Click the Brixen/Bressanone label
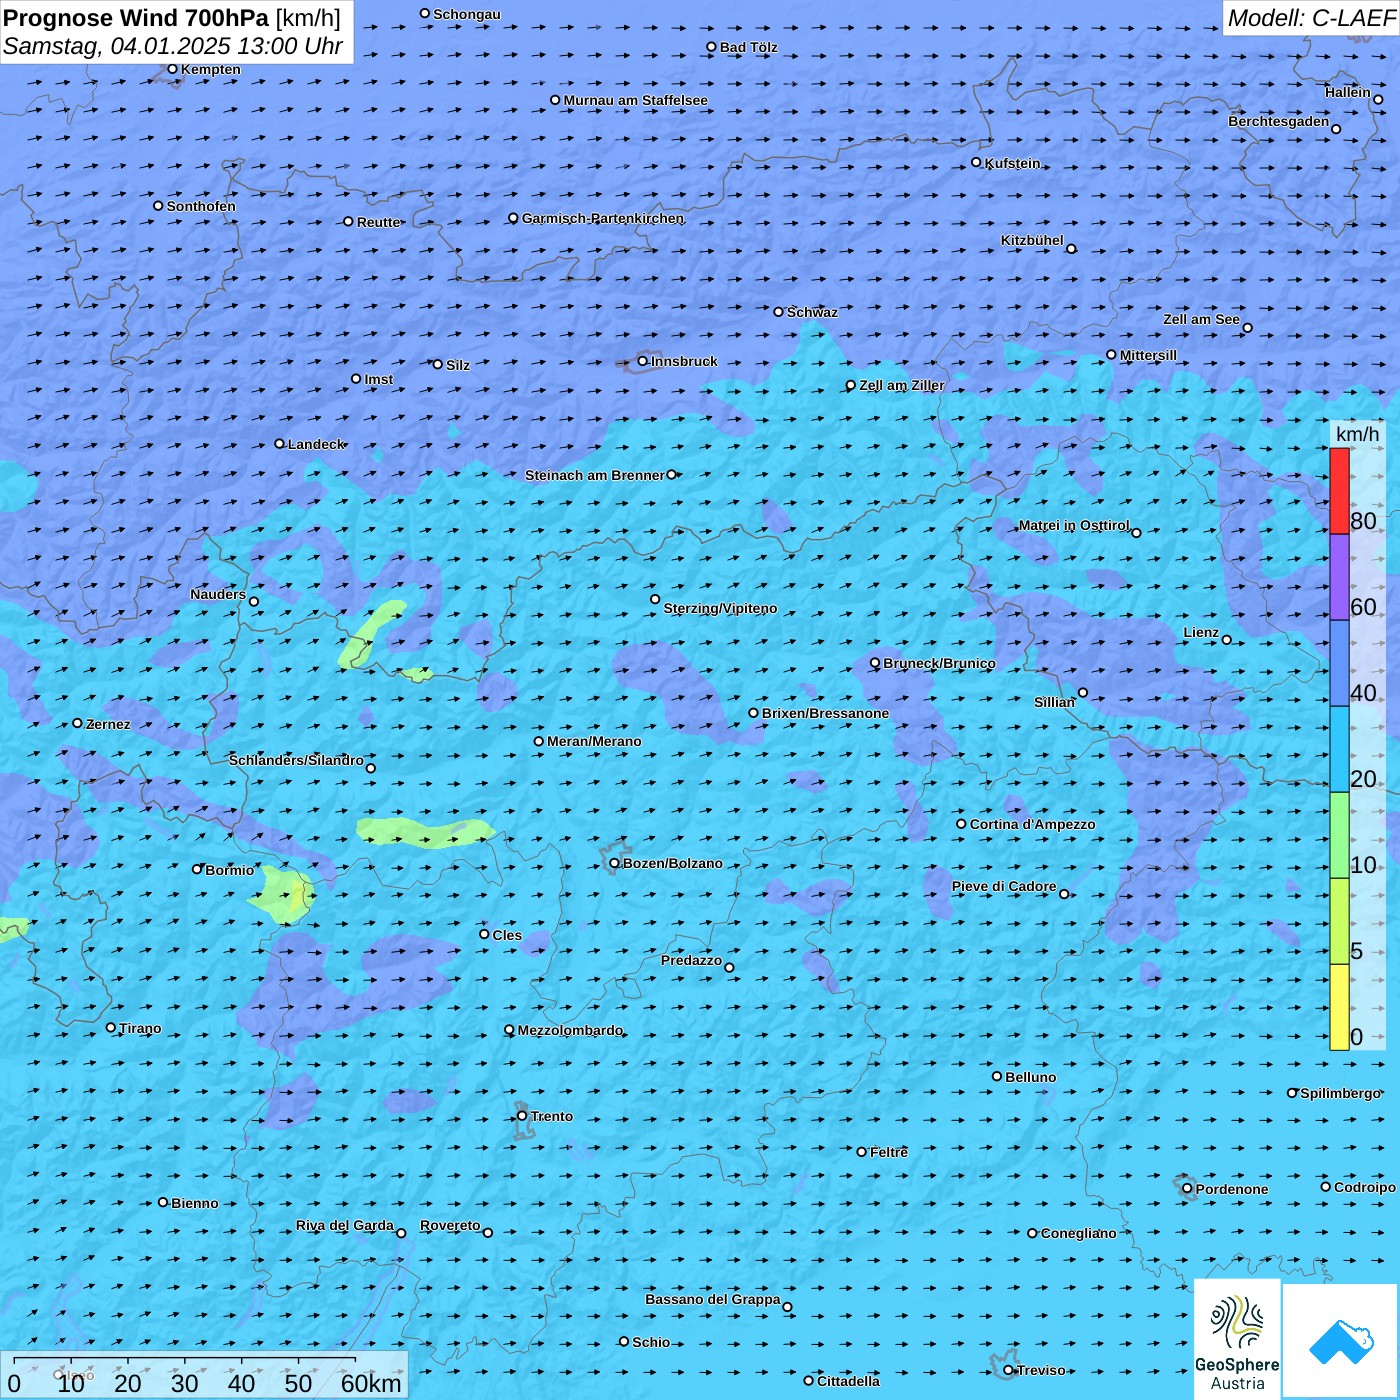 825,713
